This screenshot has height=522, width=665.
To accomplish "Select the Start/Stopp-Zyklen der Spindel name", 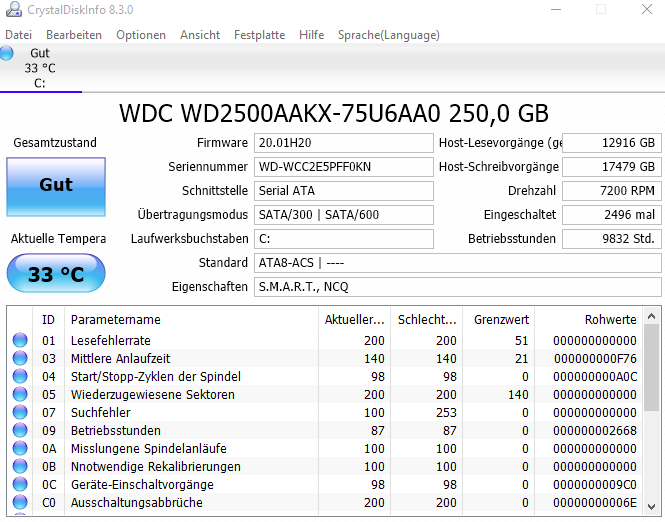I will (156, 377).
